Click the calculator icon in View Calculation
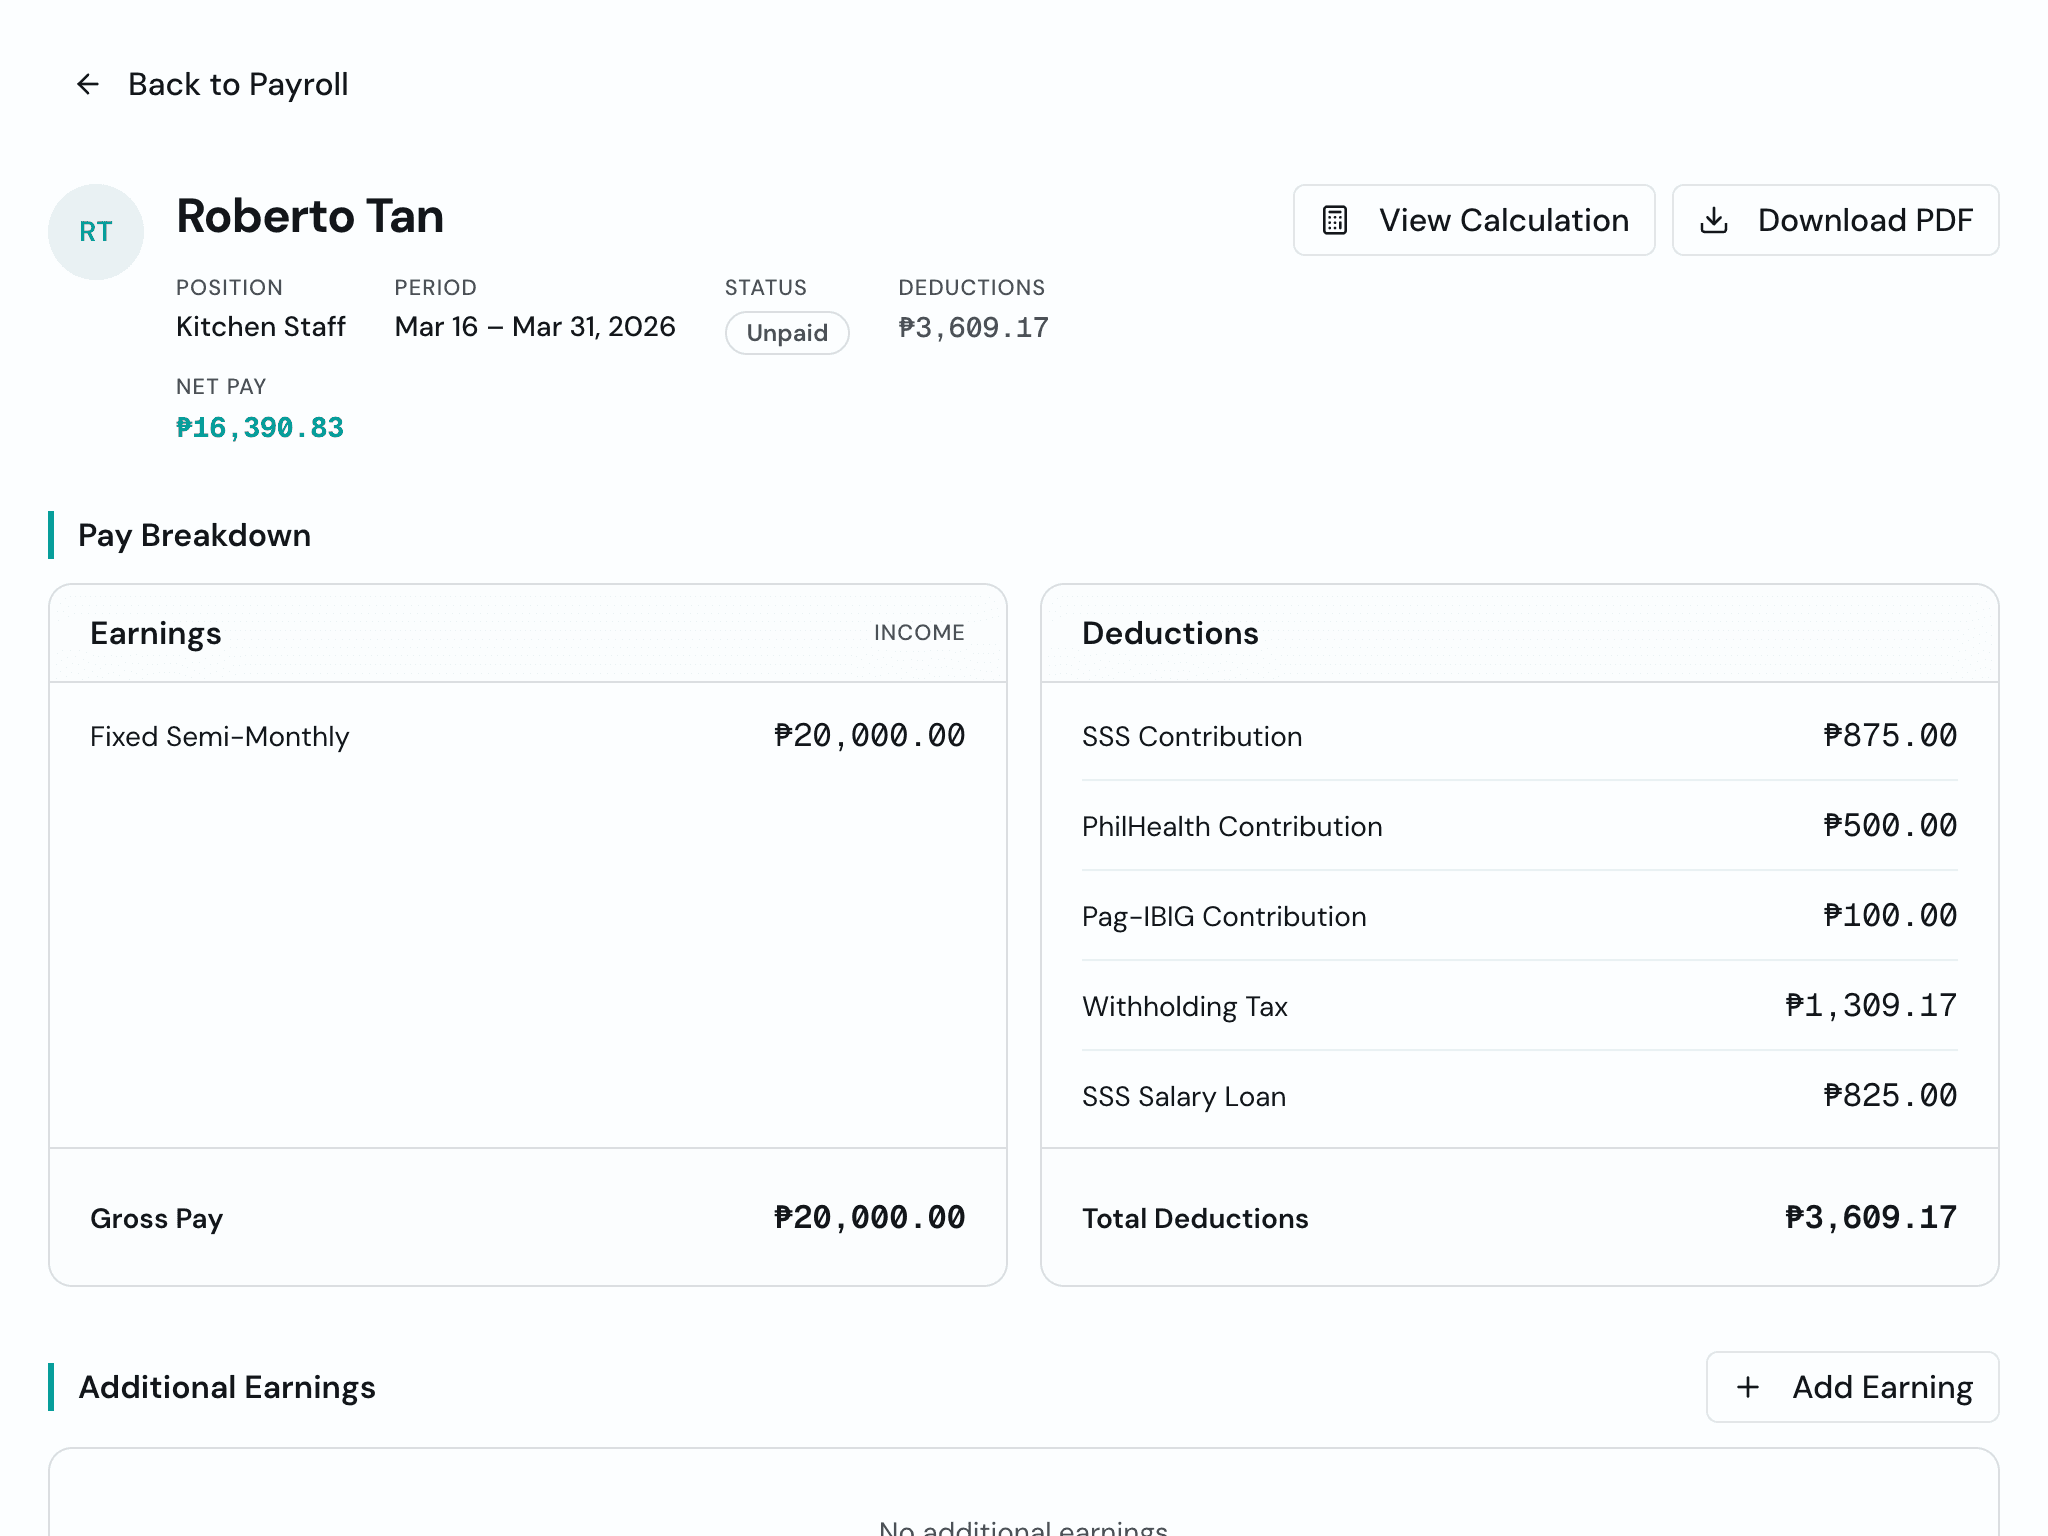 [1335, 220]
